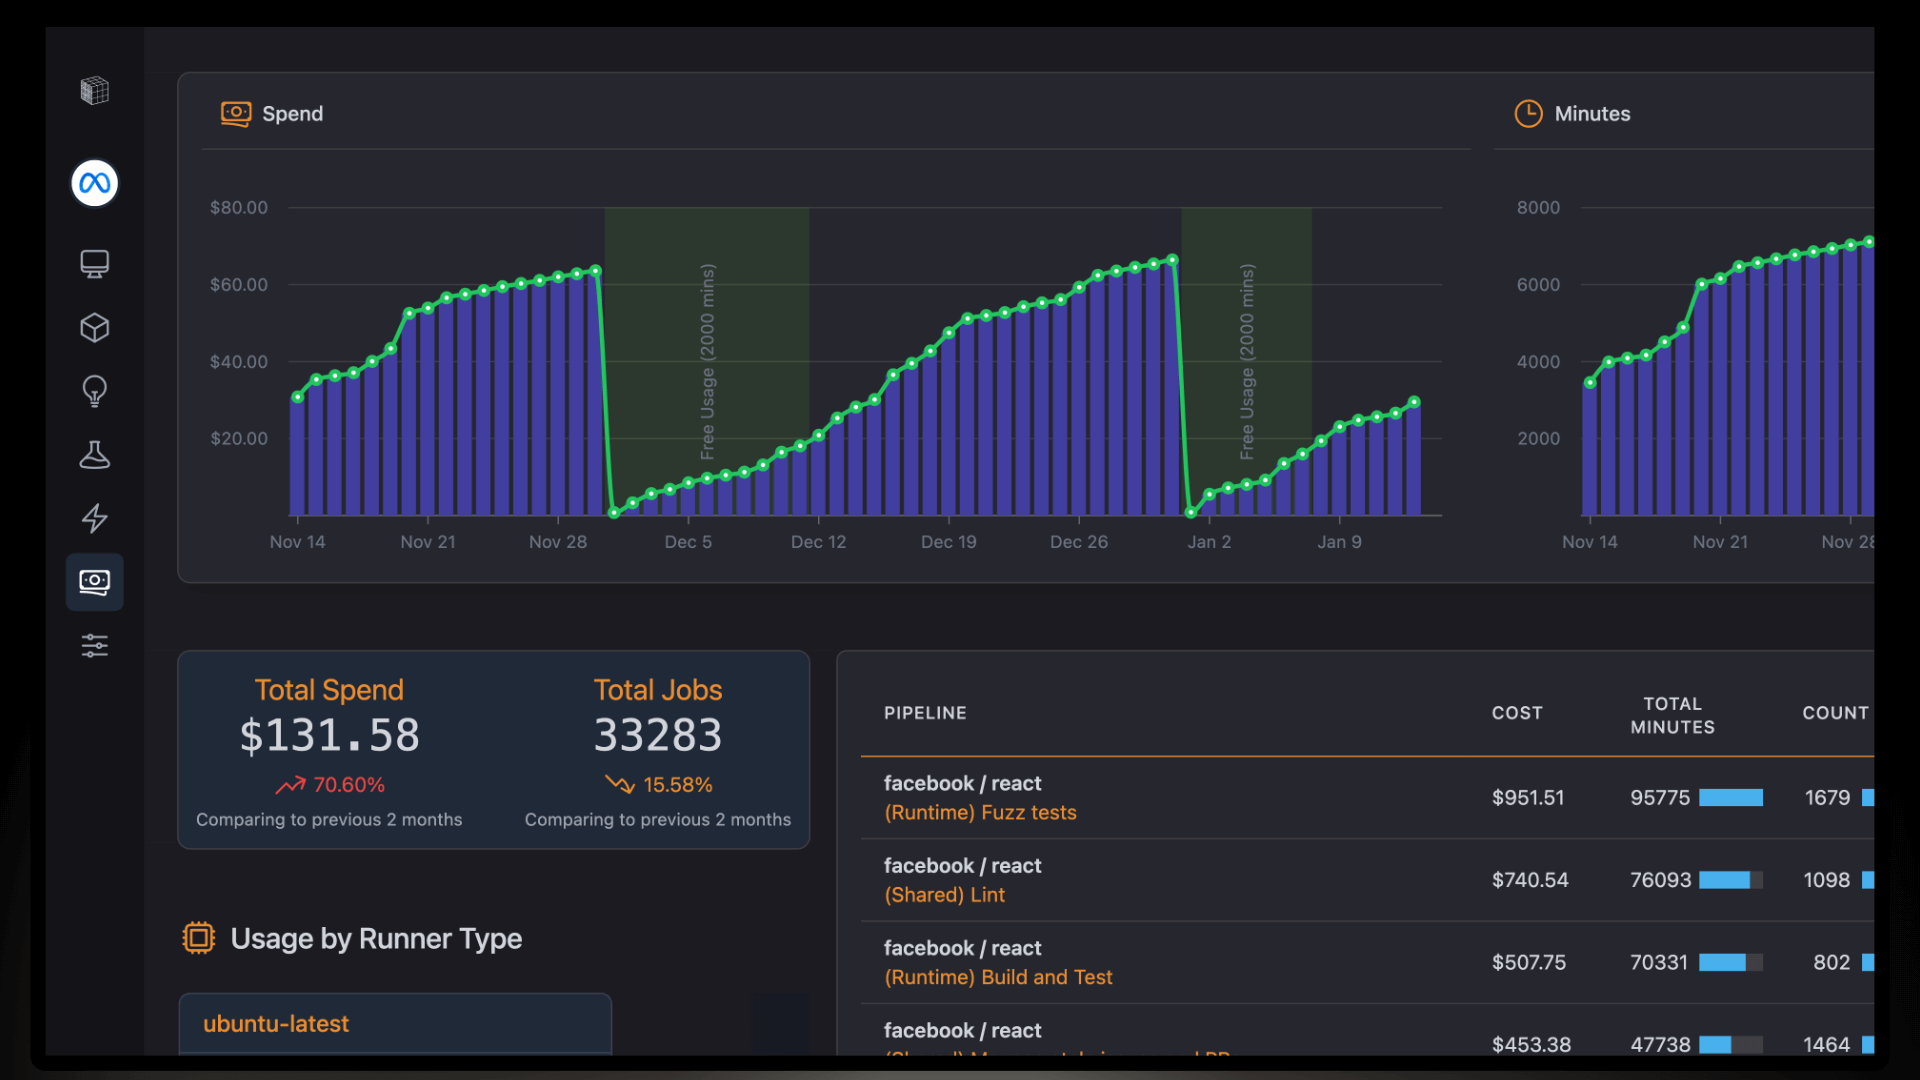This screenshot has width=1920, height=1080.
Task: Click the lightbulb insights icon in the sidebar
Action: [x=94, y=391]
